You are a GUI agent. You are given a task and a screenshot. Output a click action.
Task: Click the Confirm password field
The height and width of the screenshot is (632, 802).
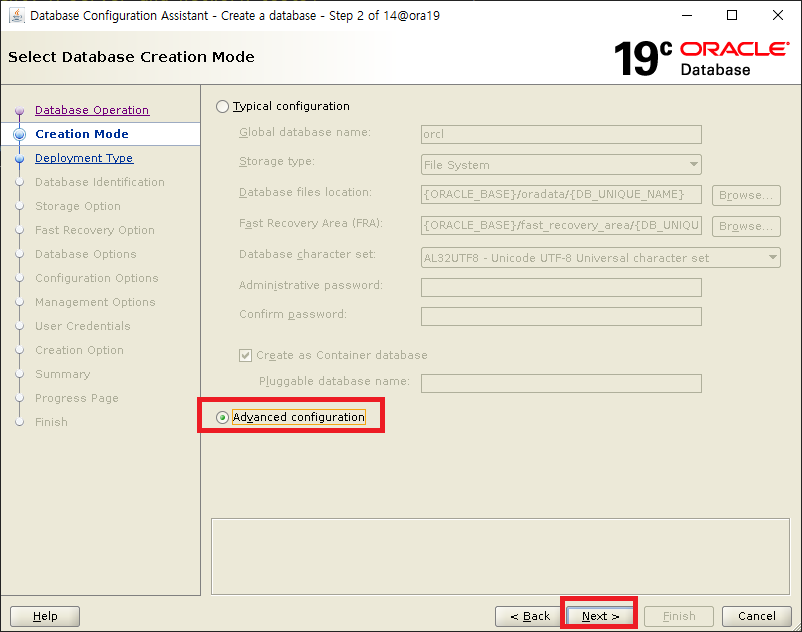561,317
